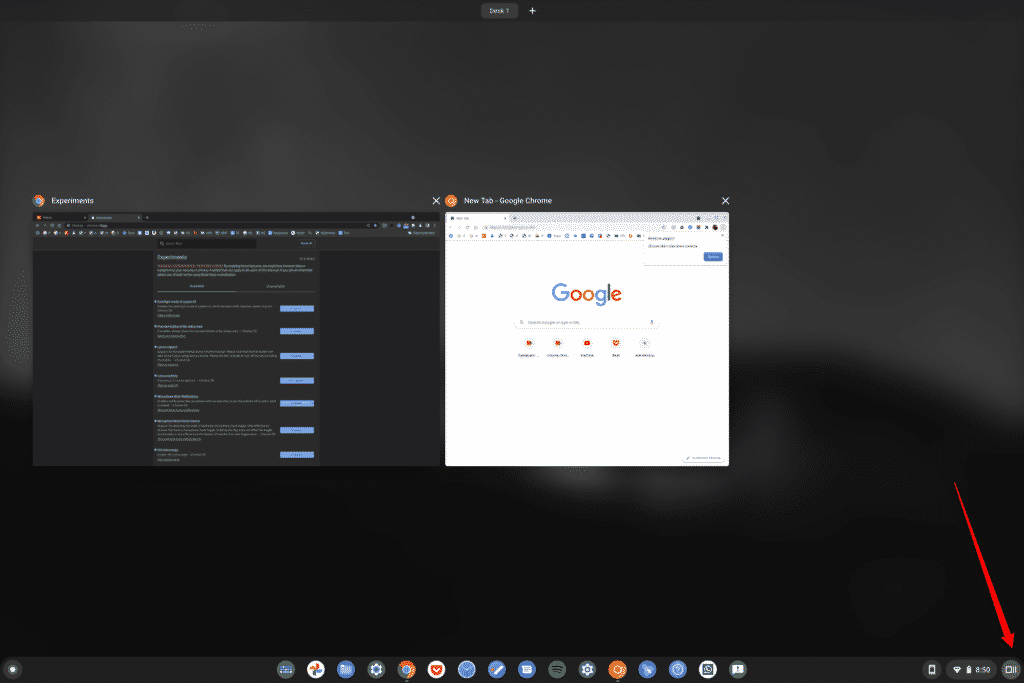Close the New Tab - Google Chrome window
Viewport: 1024px width, 683px height.
tap(725, 200)
